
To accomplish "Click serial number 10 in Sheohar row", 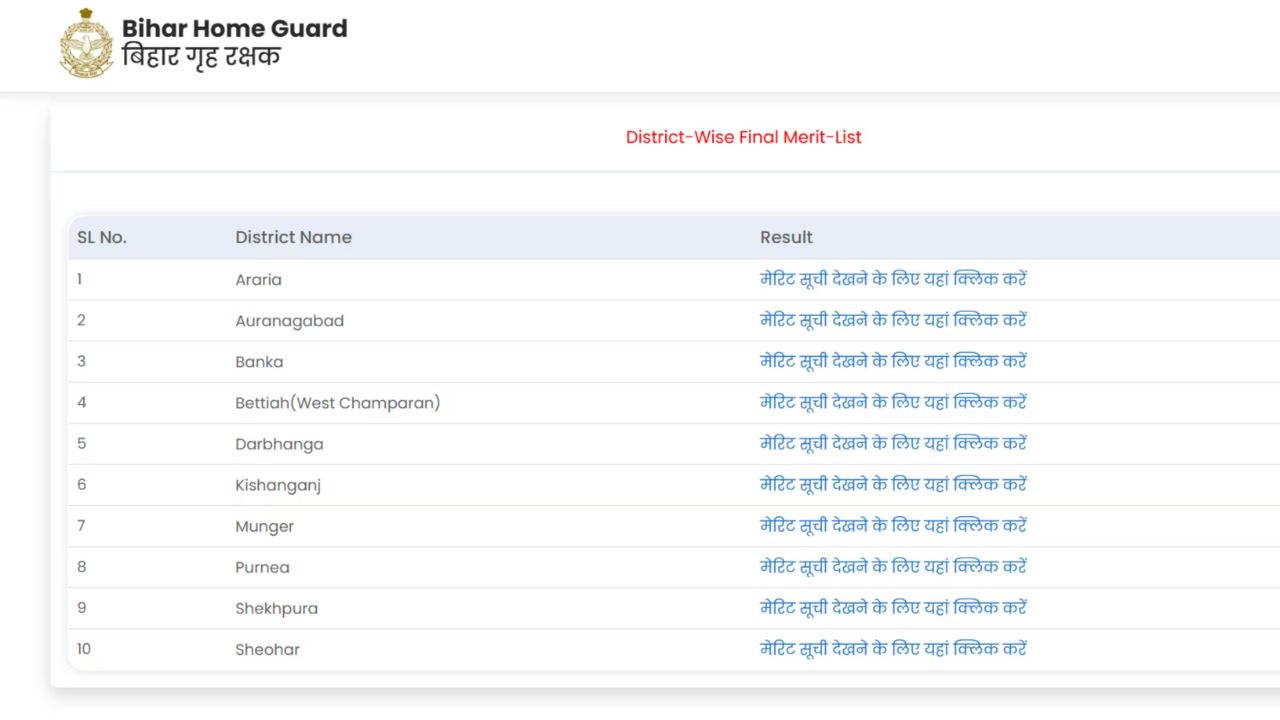I will (83, 648).
